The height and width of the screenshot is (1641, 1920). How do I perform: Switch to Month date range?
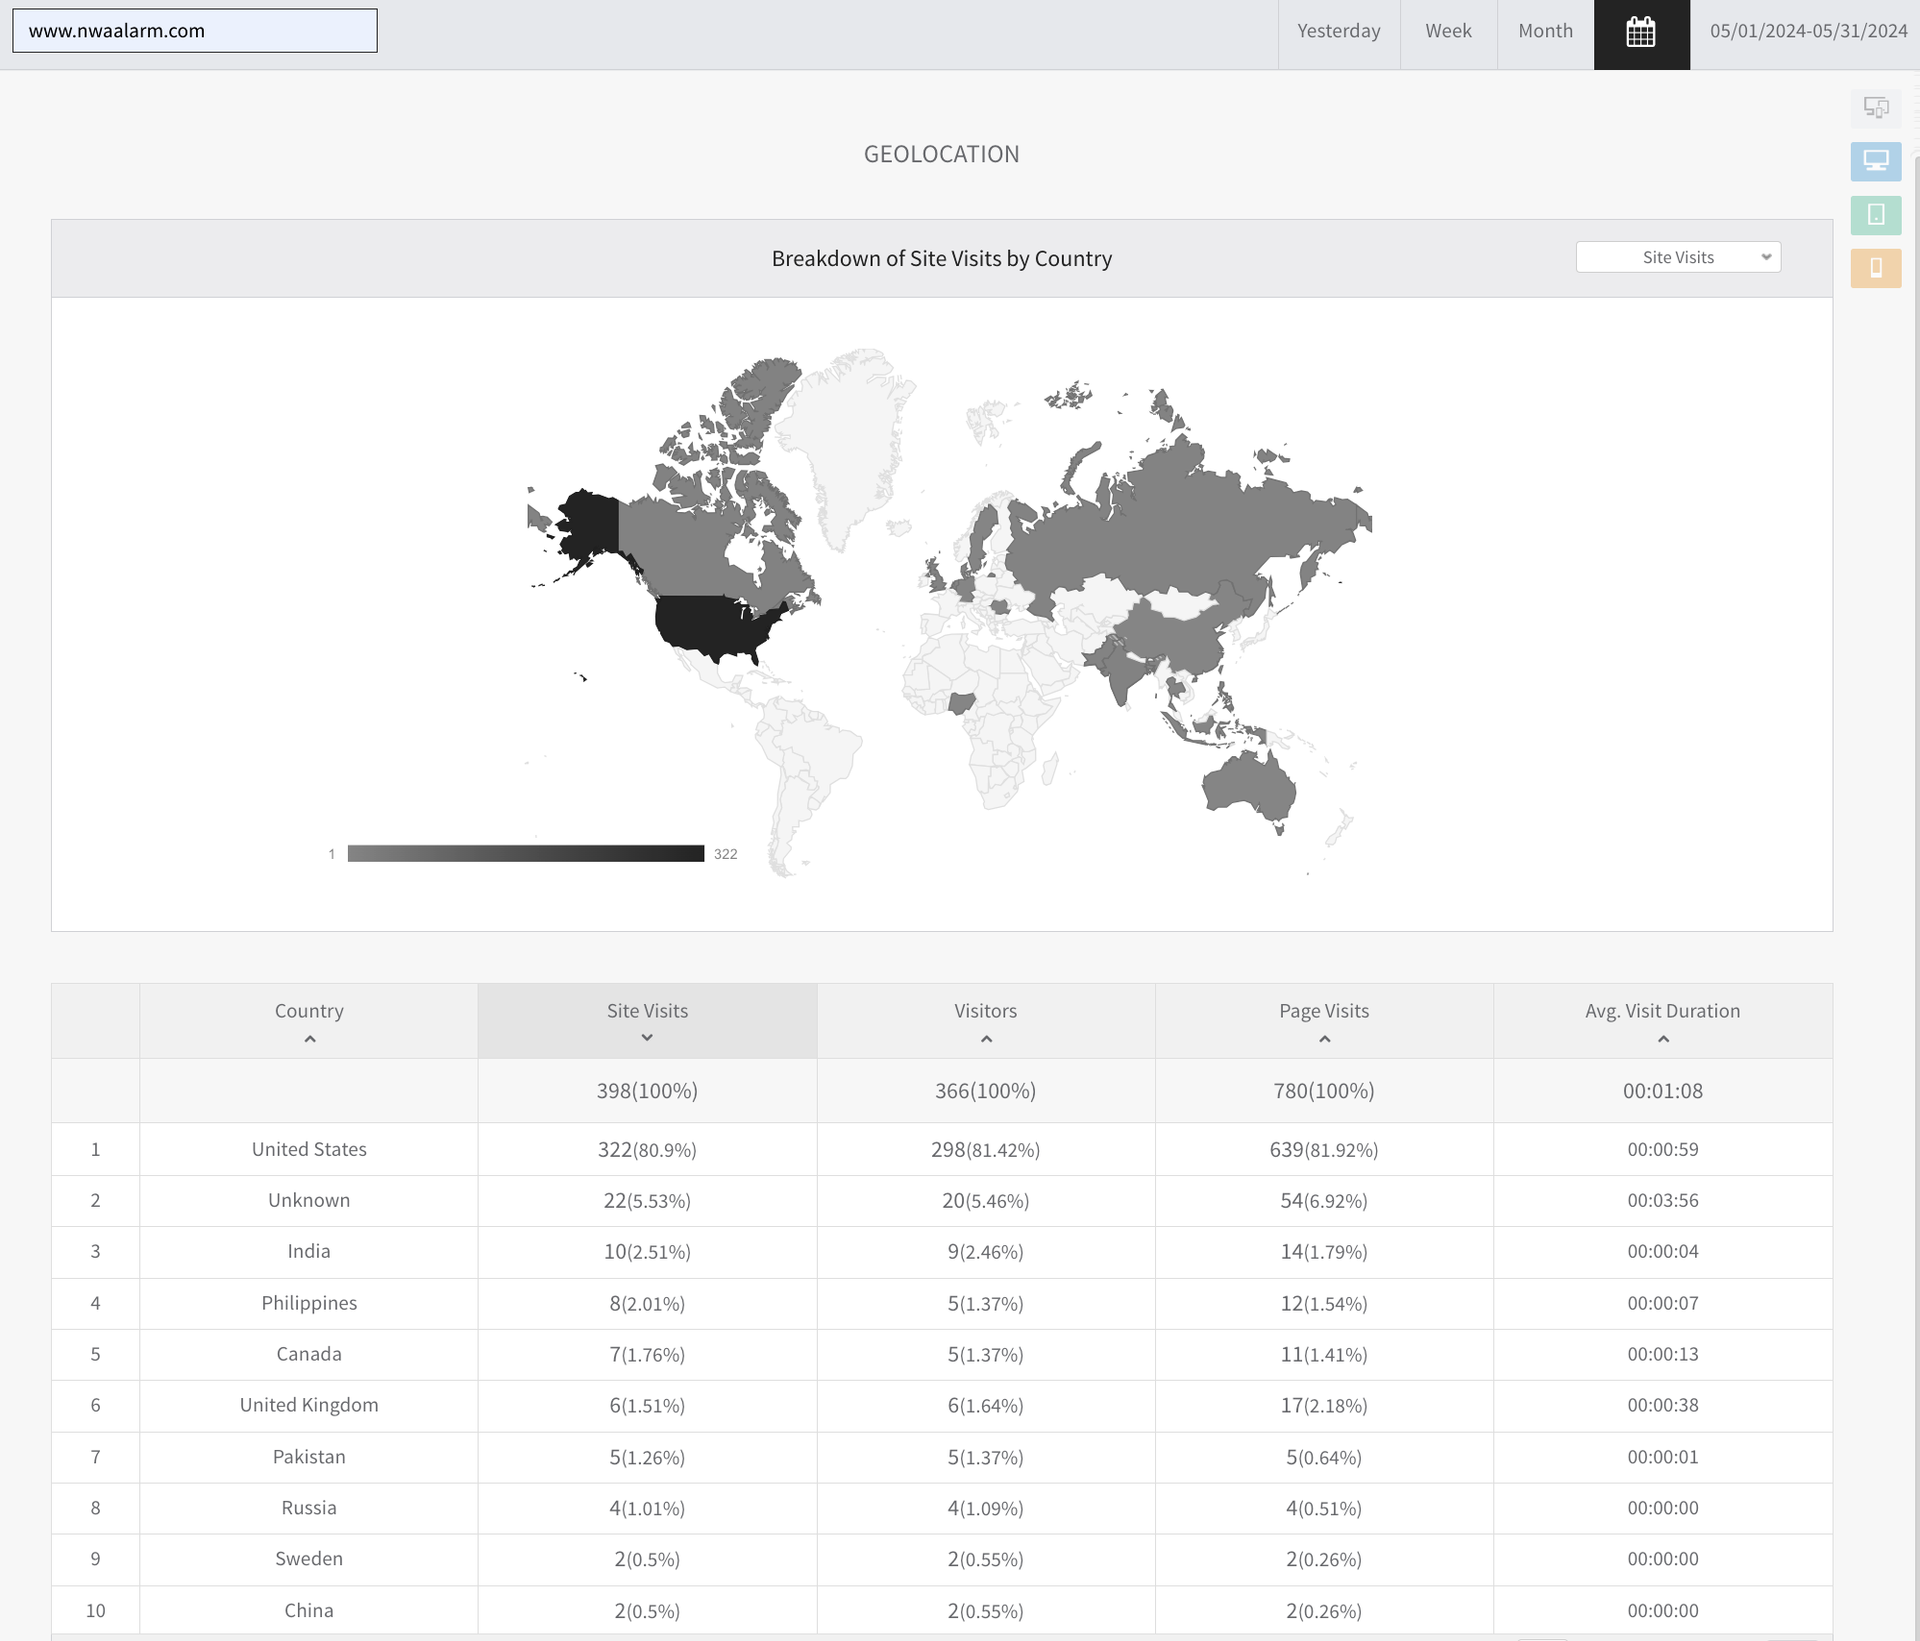(x=1544, y=32)
